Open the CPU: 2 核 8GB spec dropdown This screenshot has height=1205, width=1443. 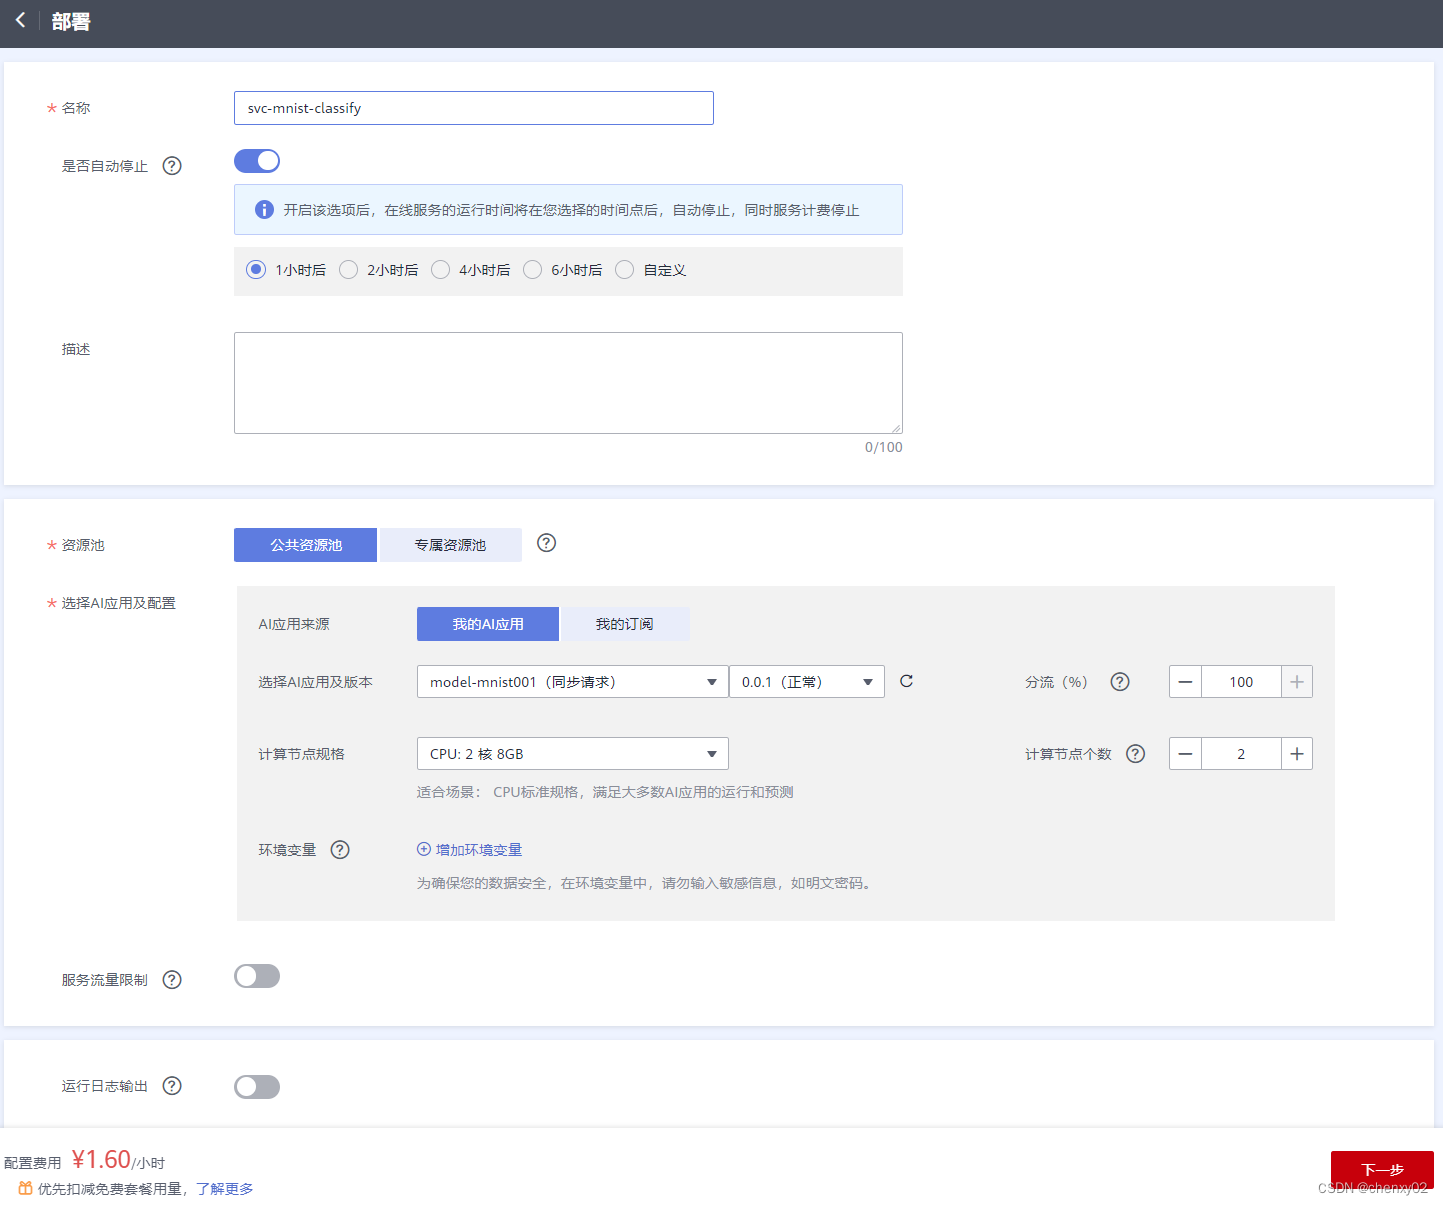tap(572, 754)
